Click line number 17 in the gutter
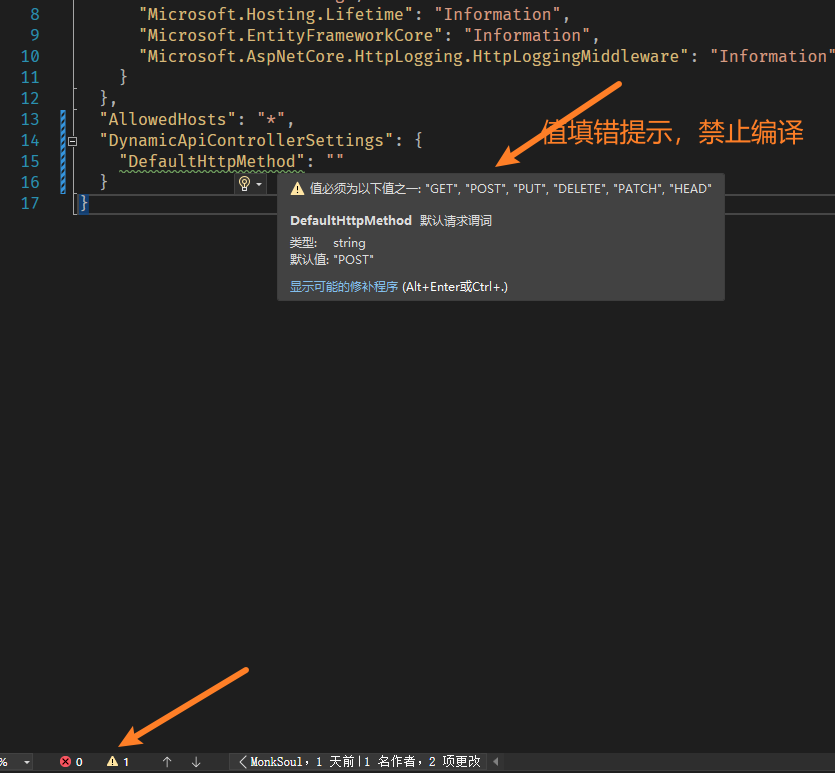Viewport: 835px width, 773px height. pos(30,203)
